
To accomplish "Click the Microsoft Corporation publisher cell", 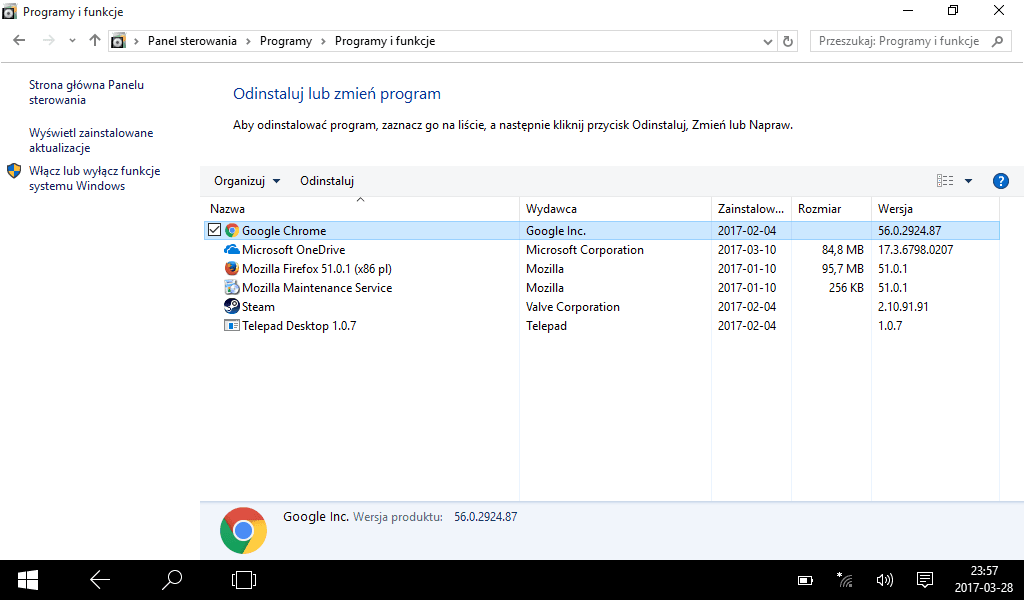I will (x=584, y=250).
